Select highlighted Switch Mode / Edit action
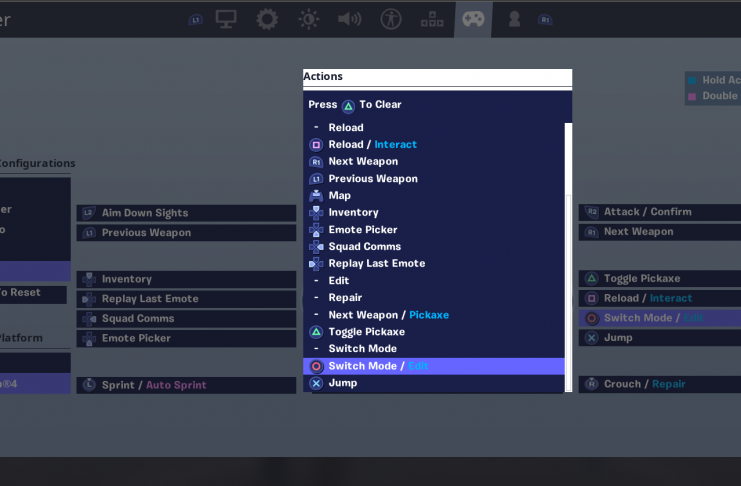 click(434, 366)
